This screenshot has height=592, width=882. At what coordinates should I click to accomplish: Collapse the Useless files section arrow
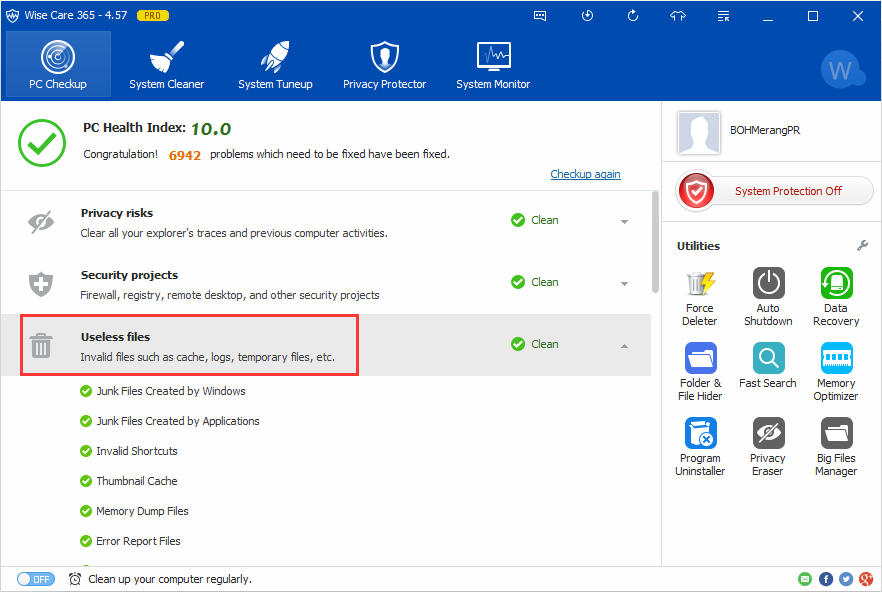624,346
